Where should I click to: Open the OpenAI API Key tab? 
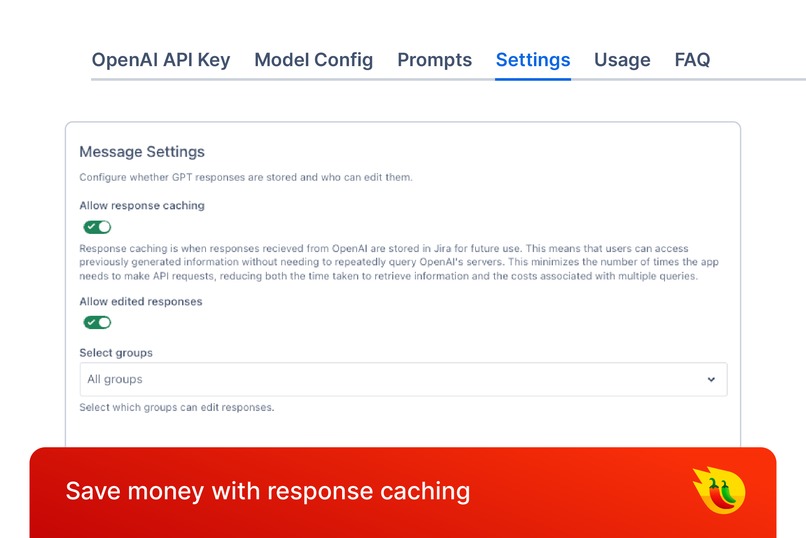pos(161,60)
